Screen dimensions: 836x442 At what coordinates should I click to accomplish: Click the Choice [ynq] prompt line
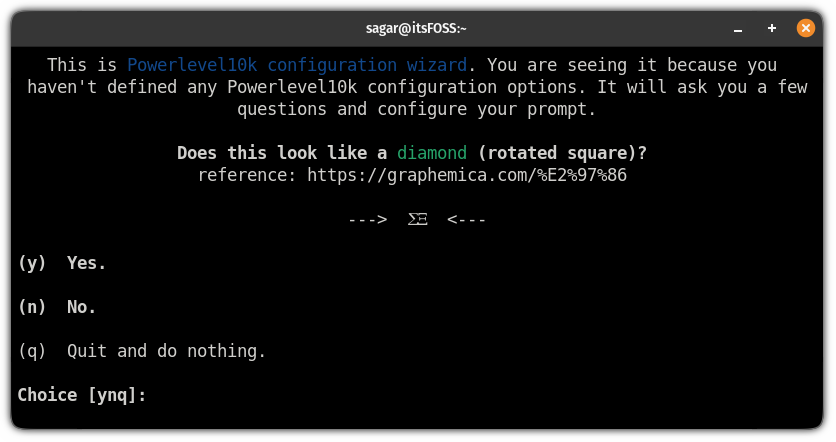[x=82, y=395]
